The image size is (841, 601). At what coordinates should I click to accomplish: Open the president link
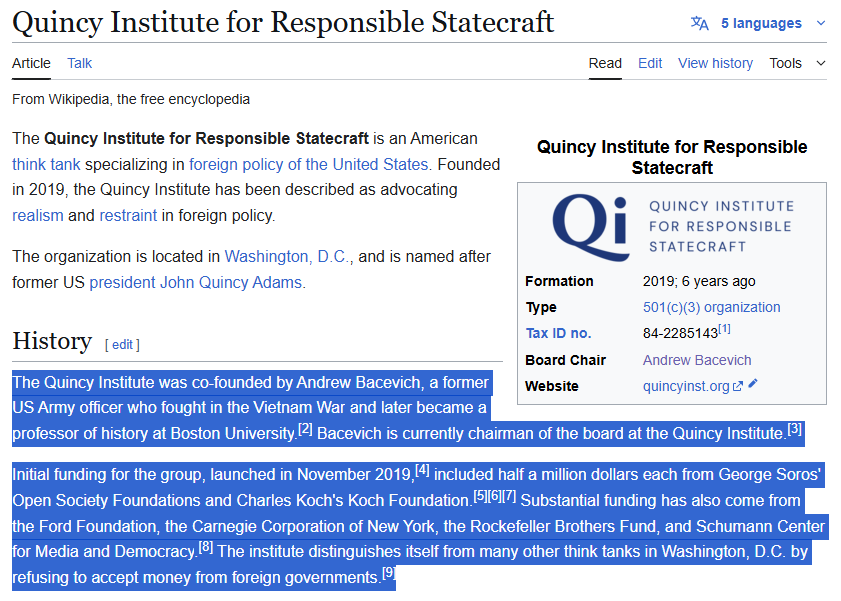click(122, 282)
